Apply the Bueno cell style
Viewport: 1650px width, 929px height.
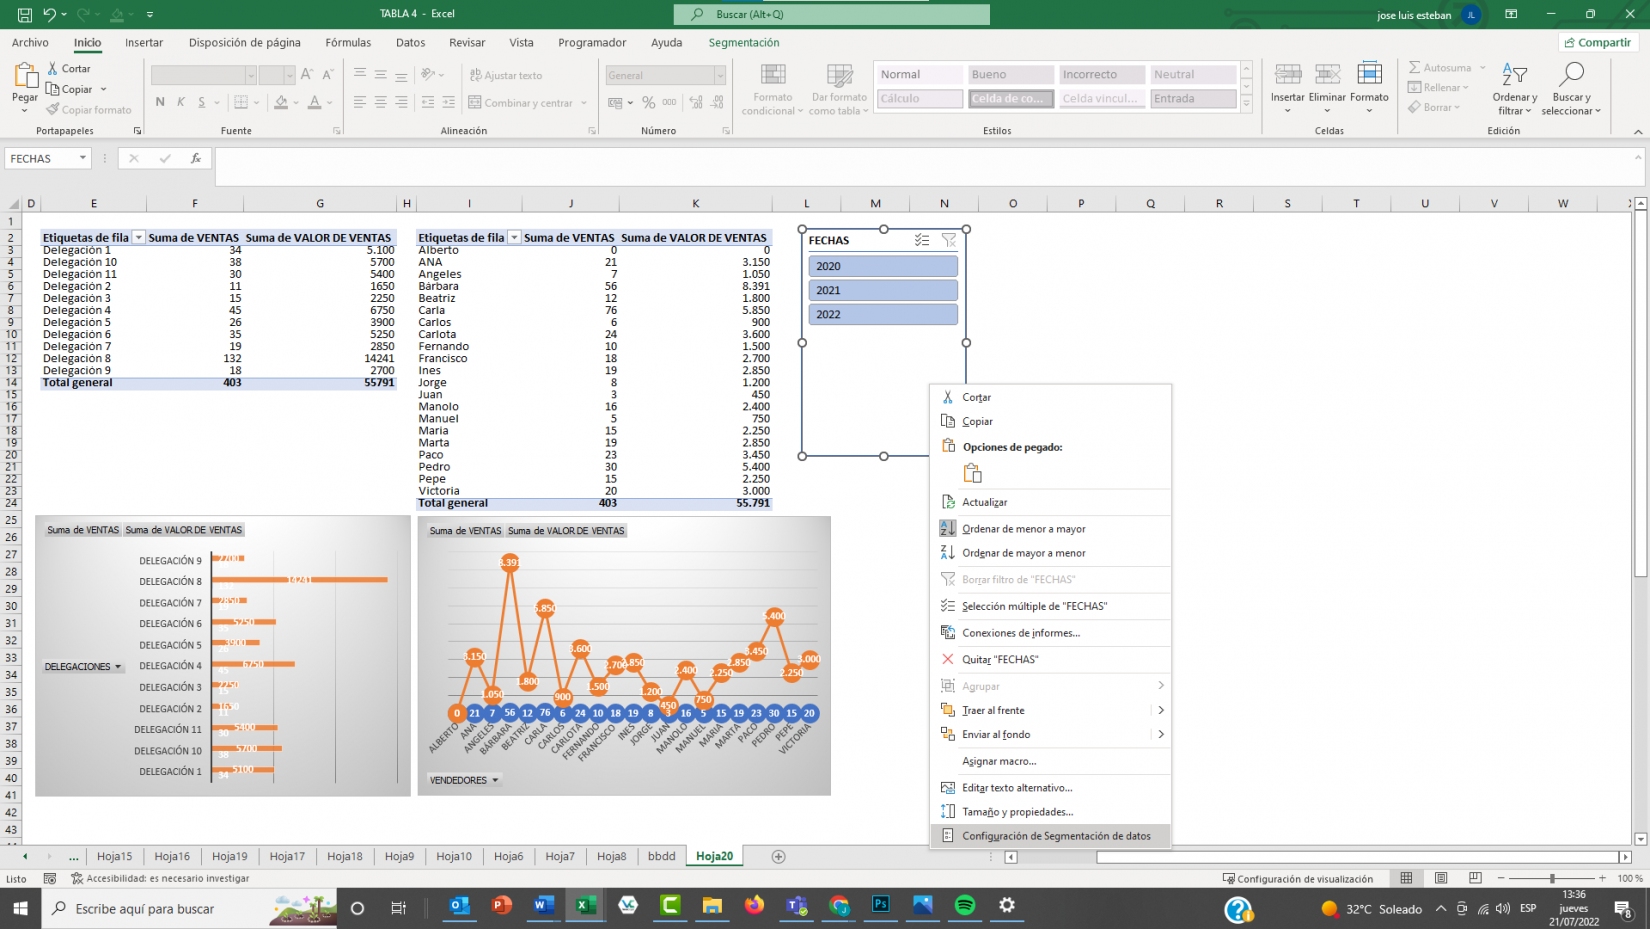[x=1010, y=74]
